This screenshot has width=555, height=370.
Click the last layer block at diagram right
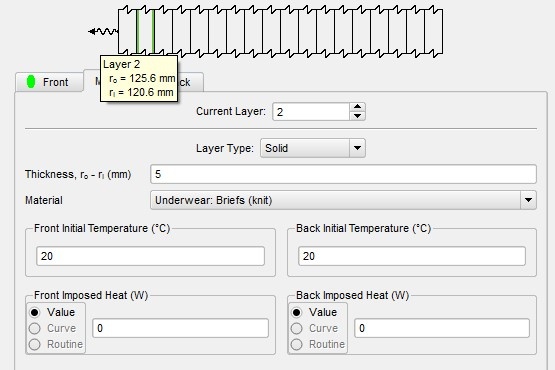[x=434, y=31]
